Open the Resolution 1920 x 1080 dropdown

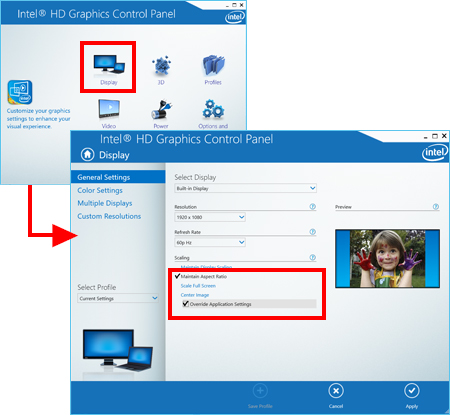210,217
